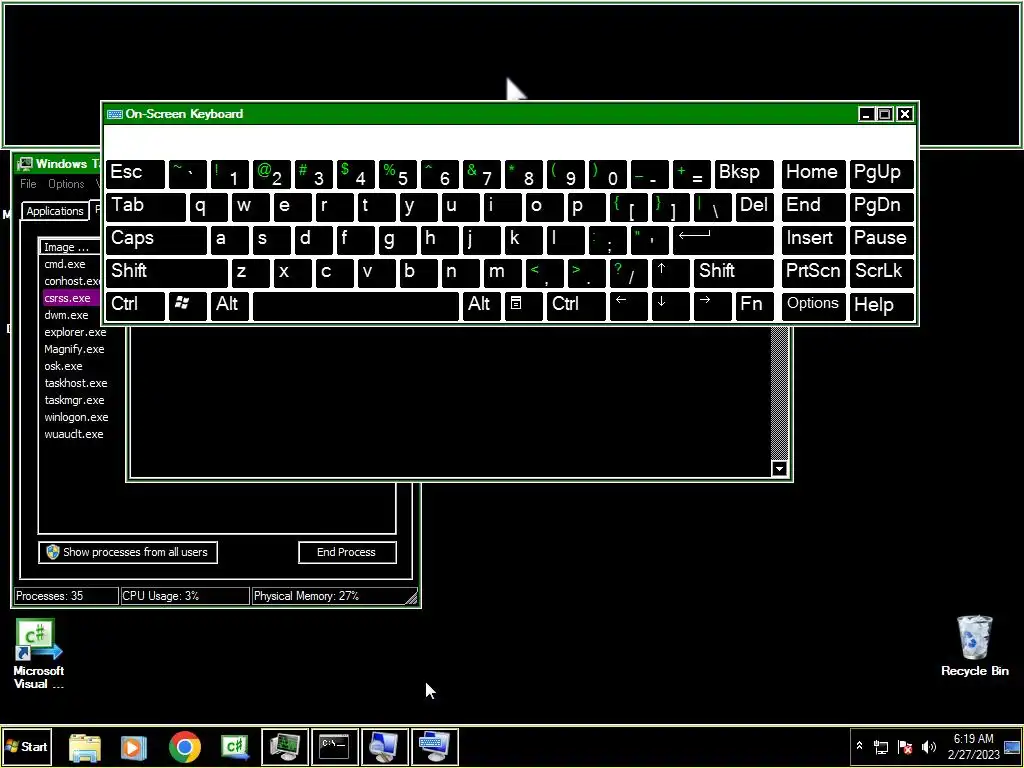Click the On-Screen Keyboard title icon
The image size is (1024, 768).
coord(115,114)
